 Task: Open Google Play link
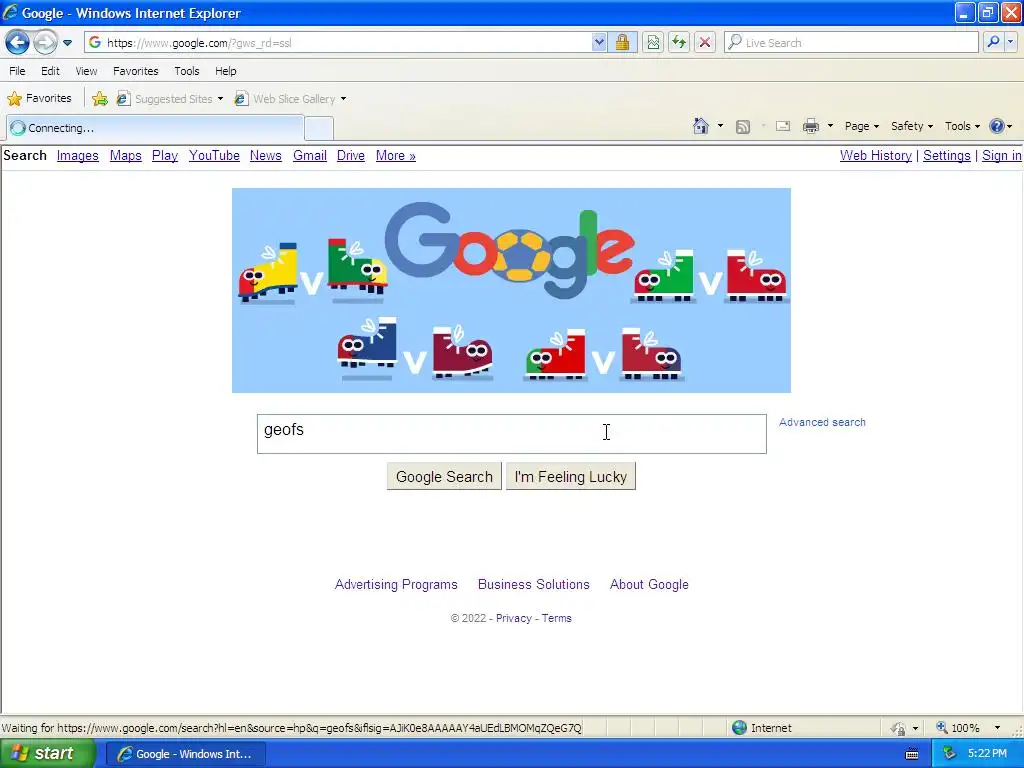pyautogui.click(x=165, y=155)
